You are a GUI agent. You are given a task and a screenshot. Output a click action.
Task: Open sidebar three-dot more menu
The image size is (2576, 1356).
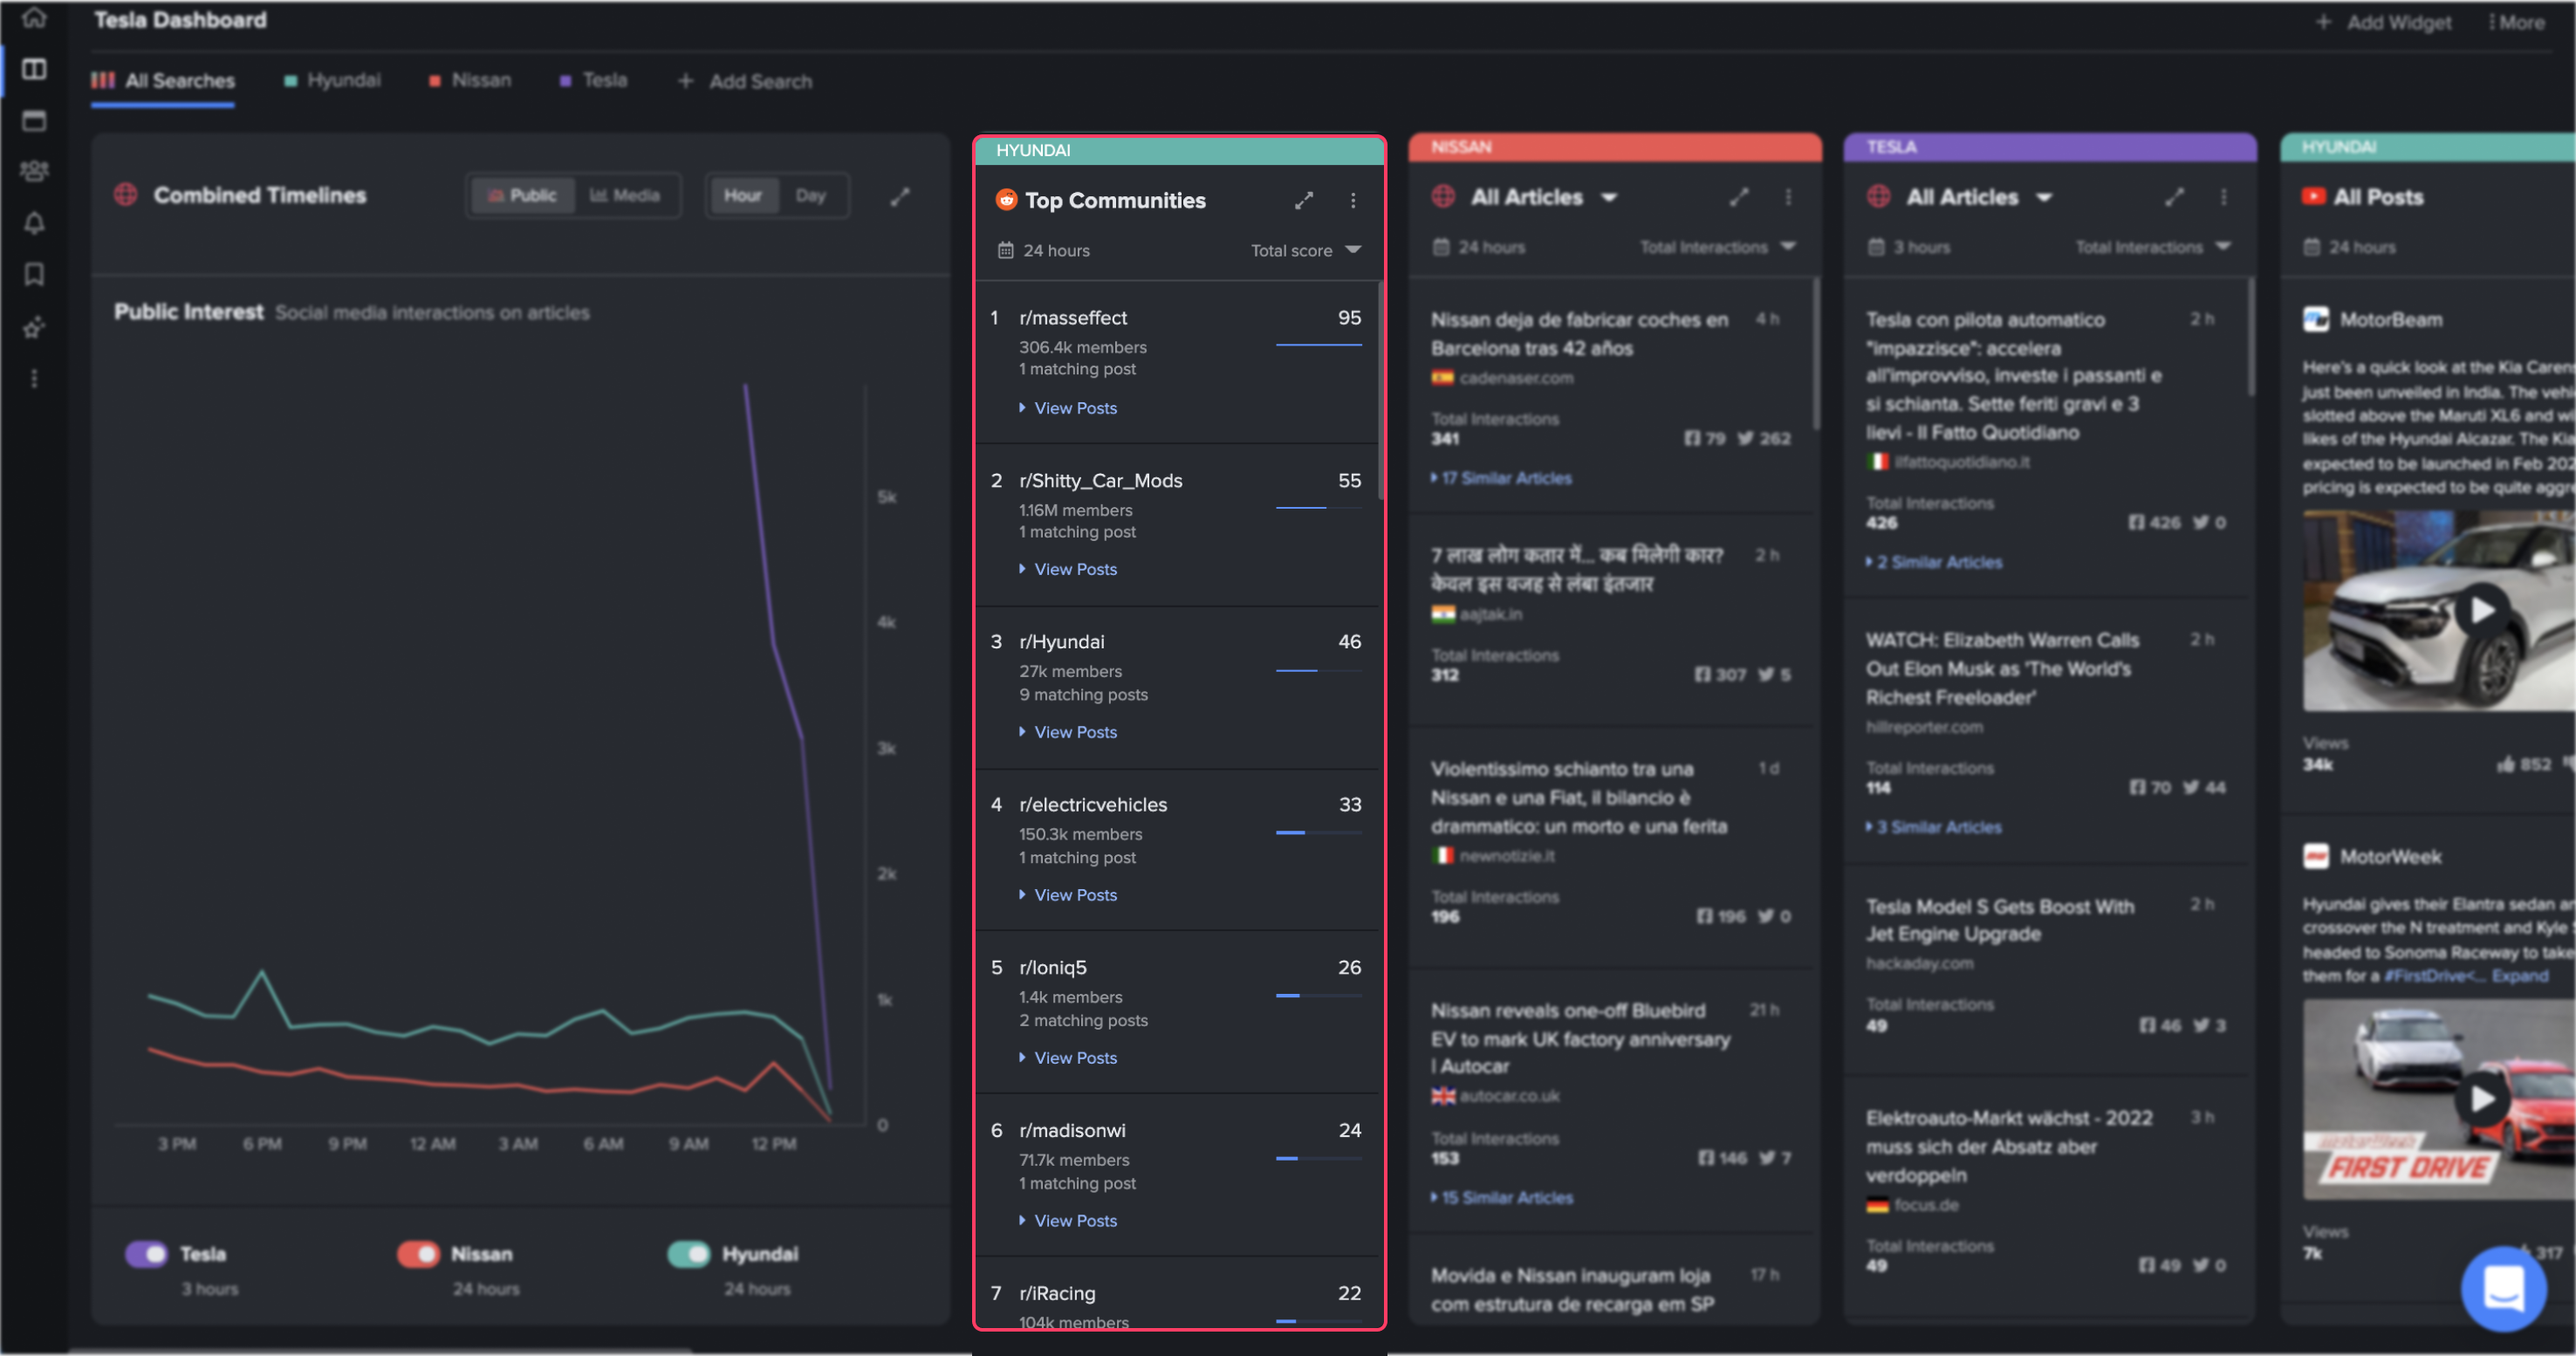(34, 379)
